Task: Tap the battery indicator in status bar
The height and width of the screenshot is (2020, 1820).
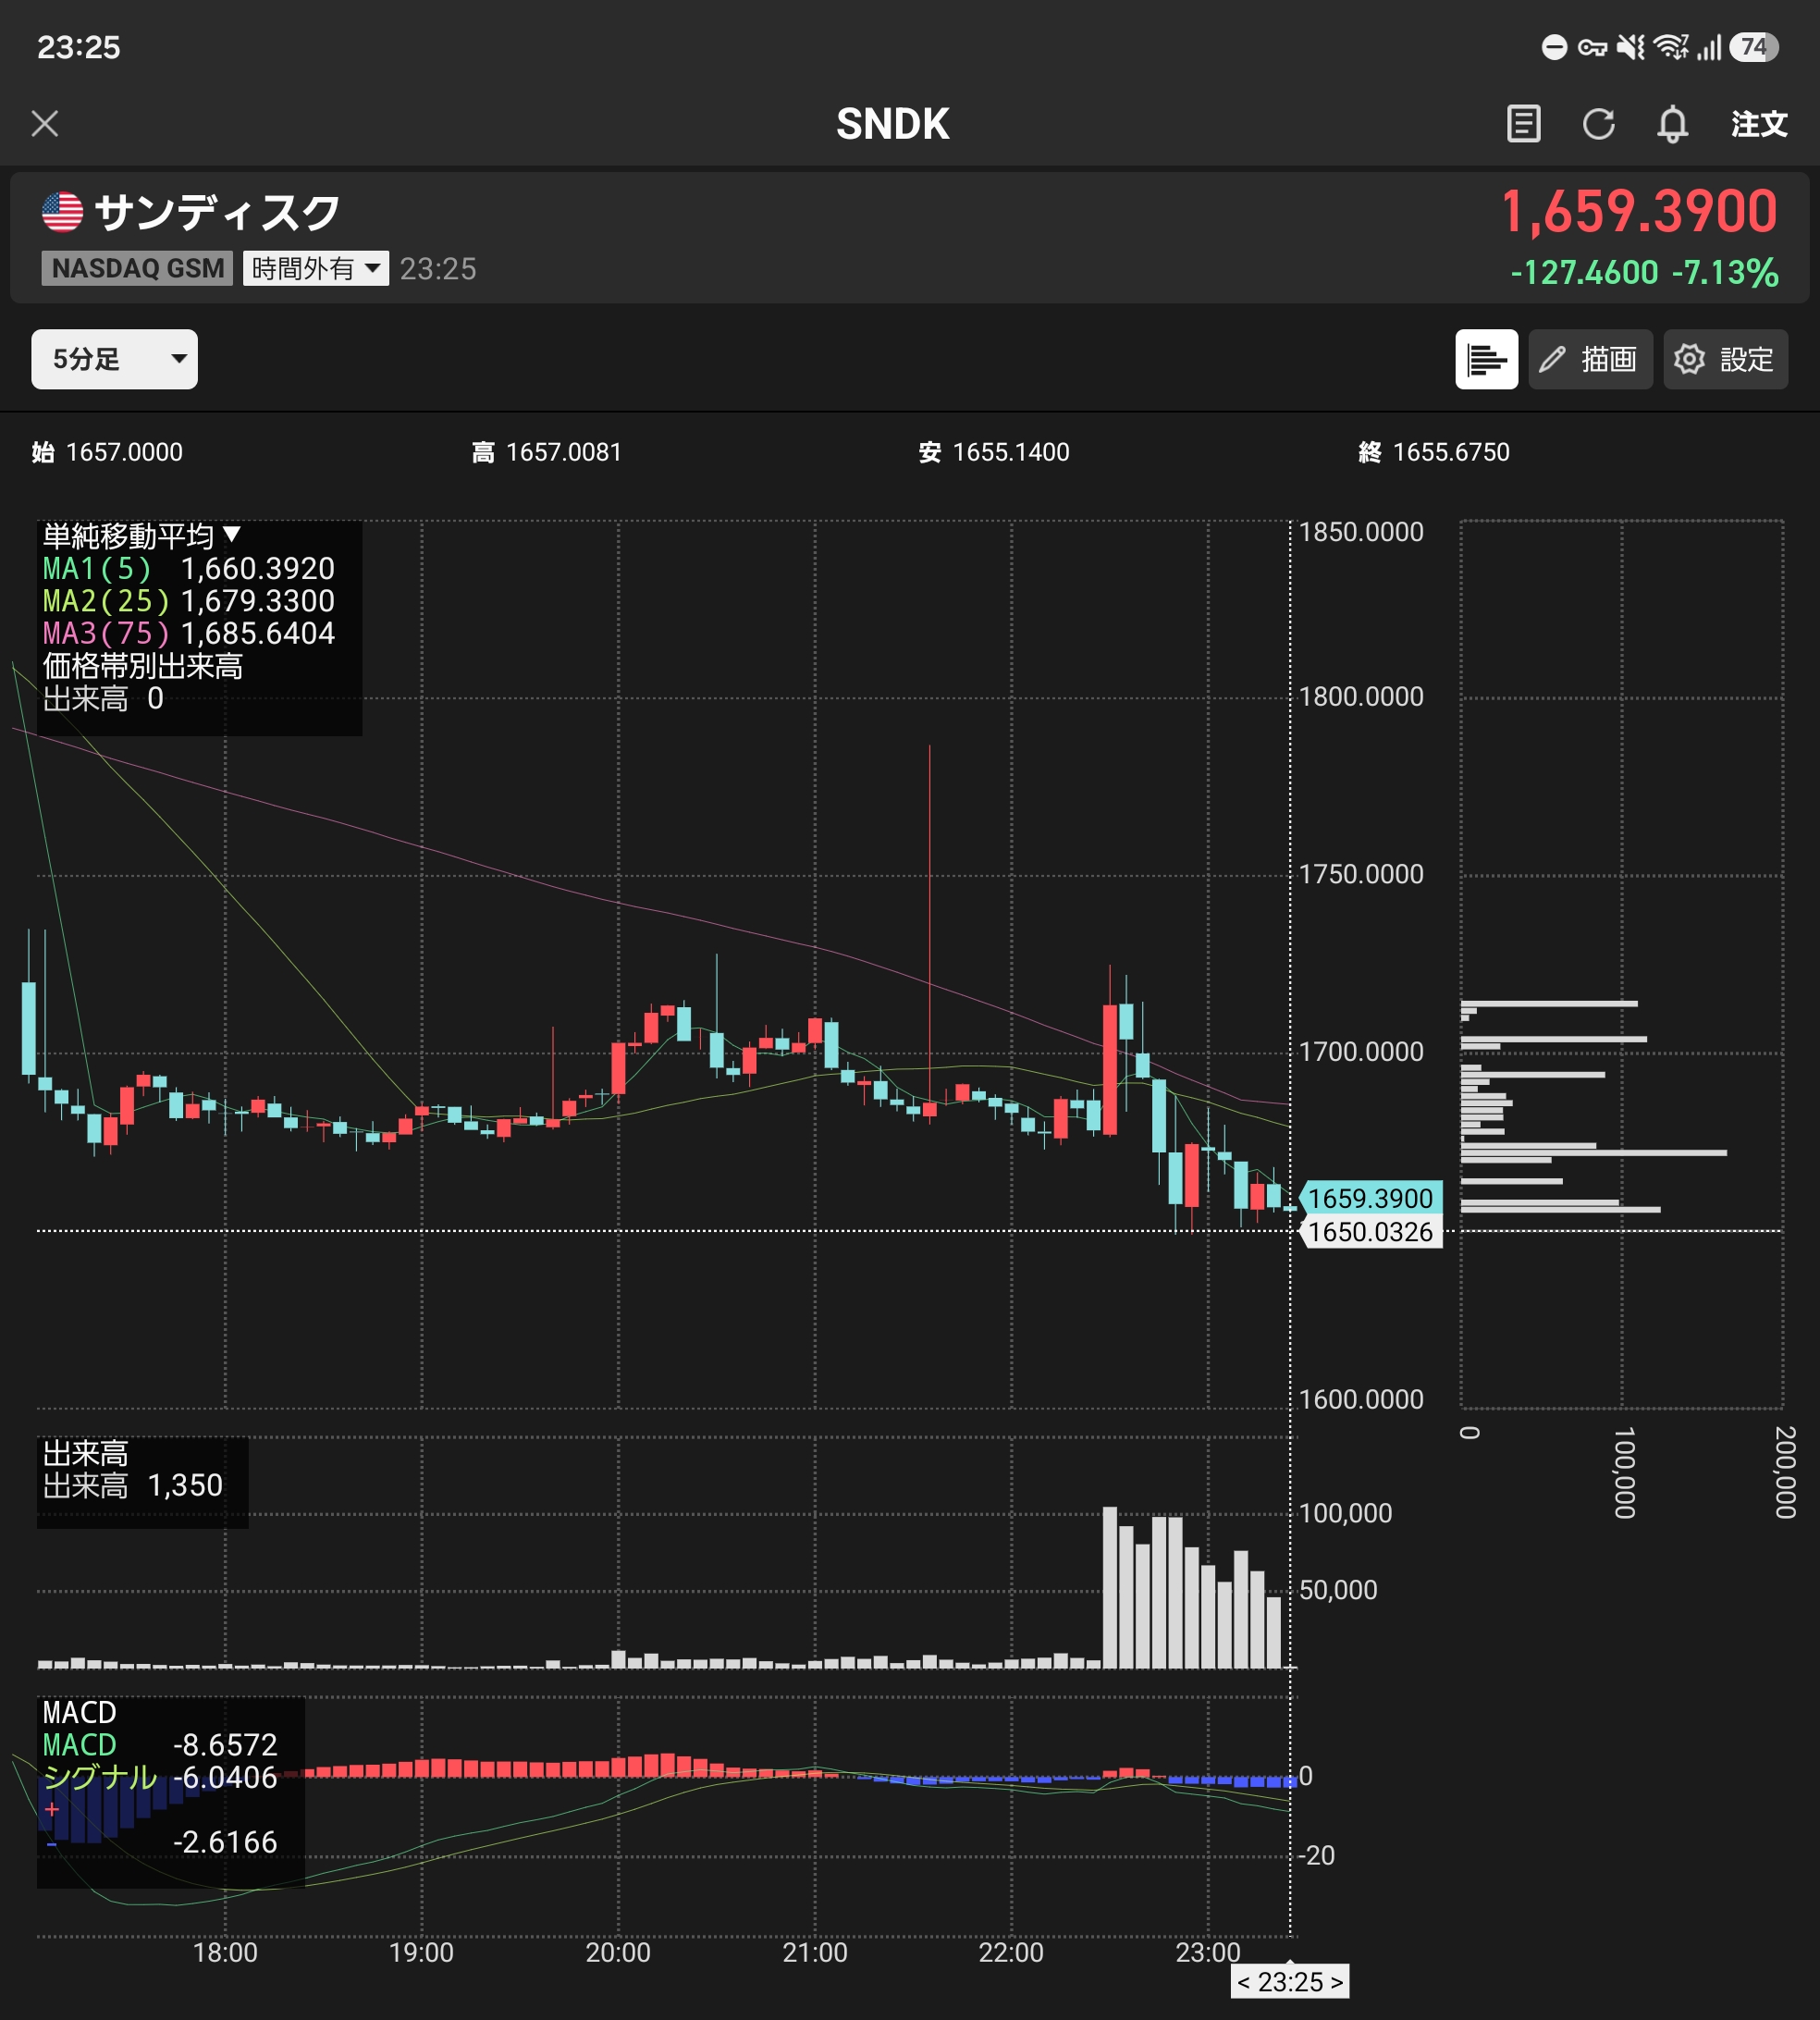Action: [x=1754, y=47]
